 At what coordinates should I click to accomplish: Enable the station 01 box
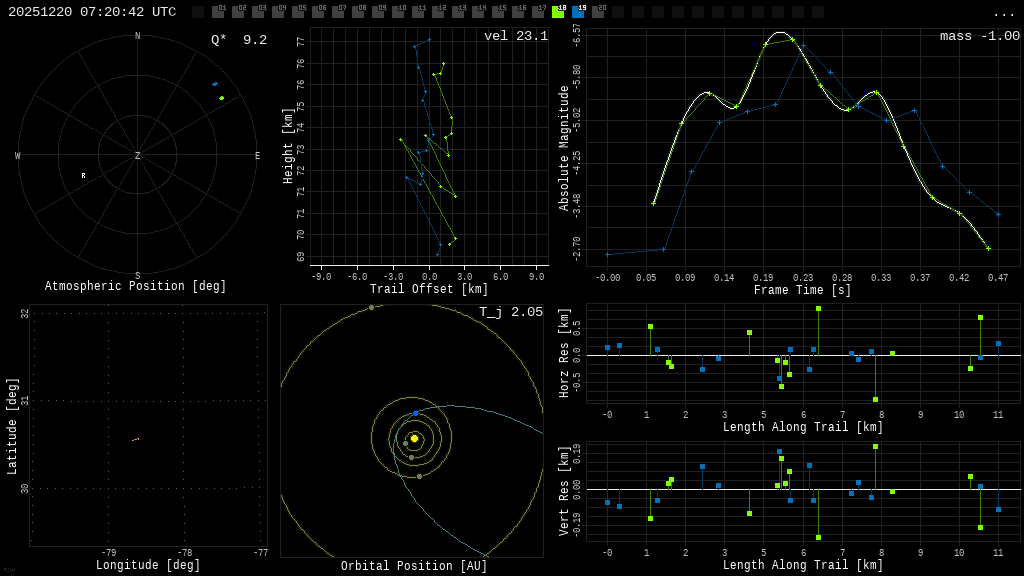218,12
